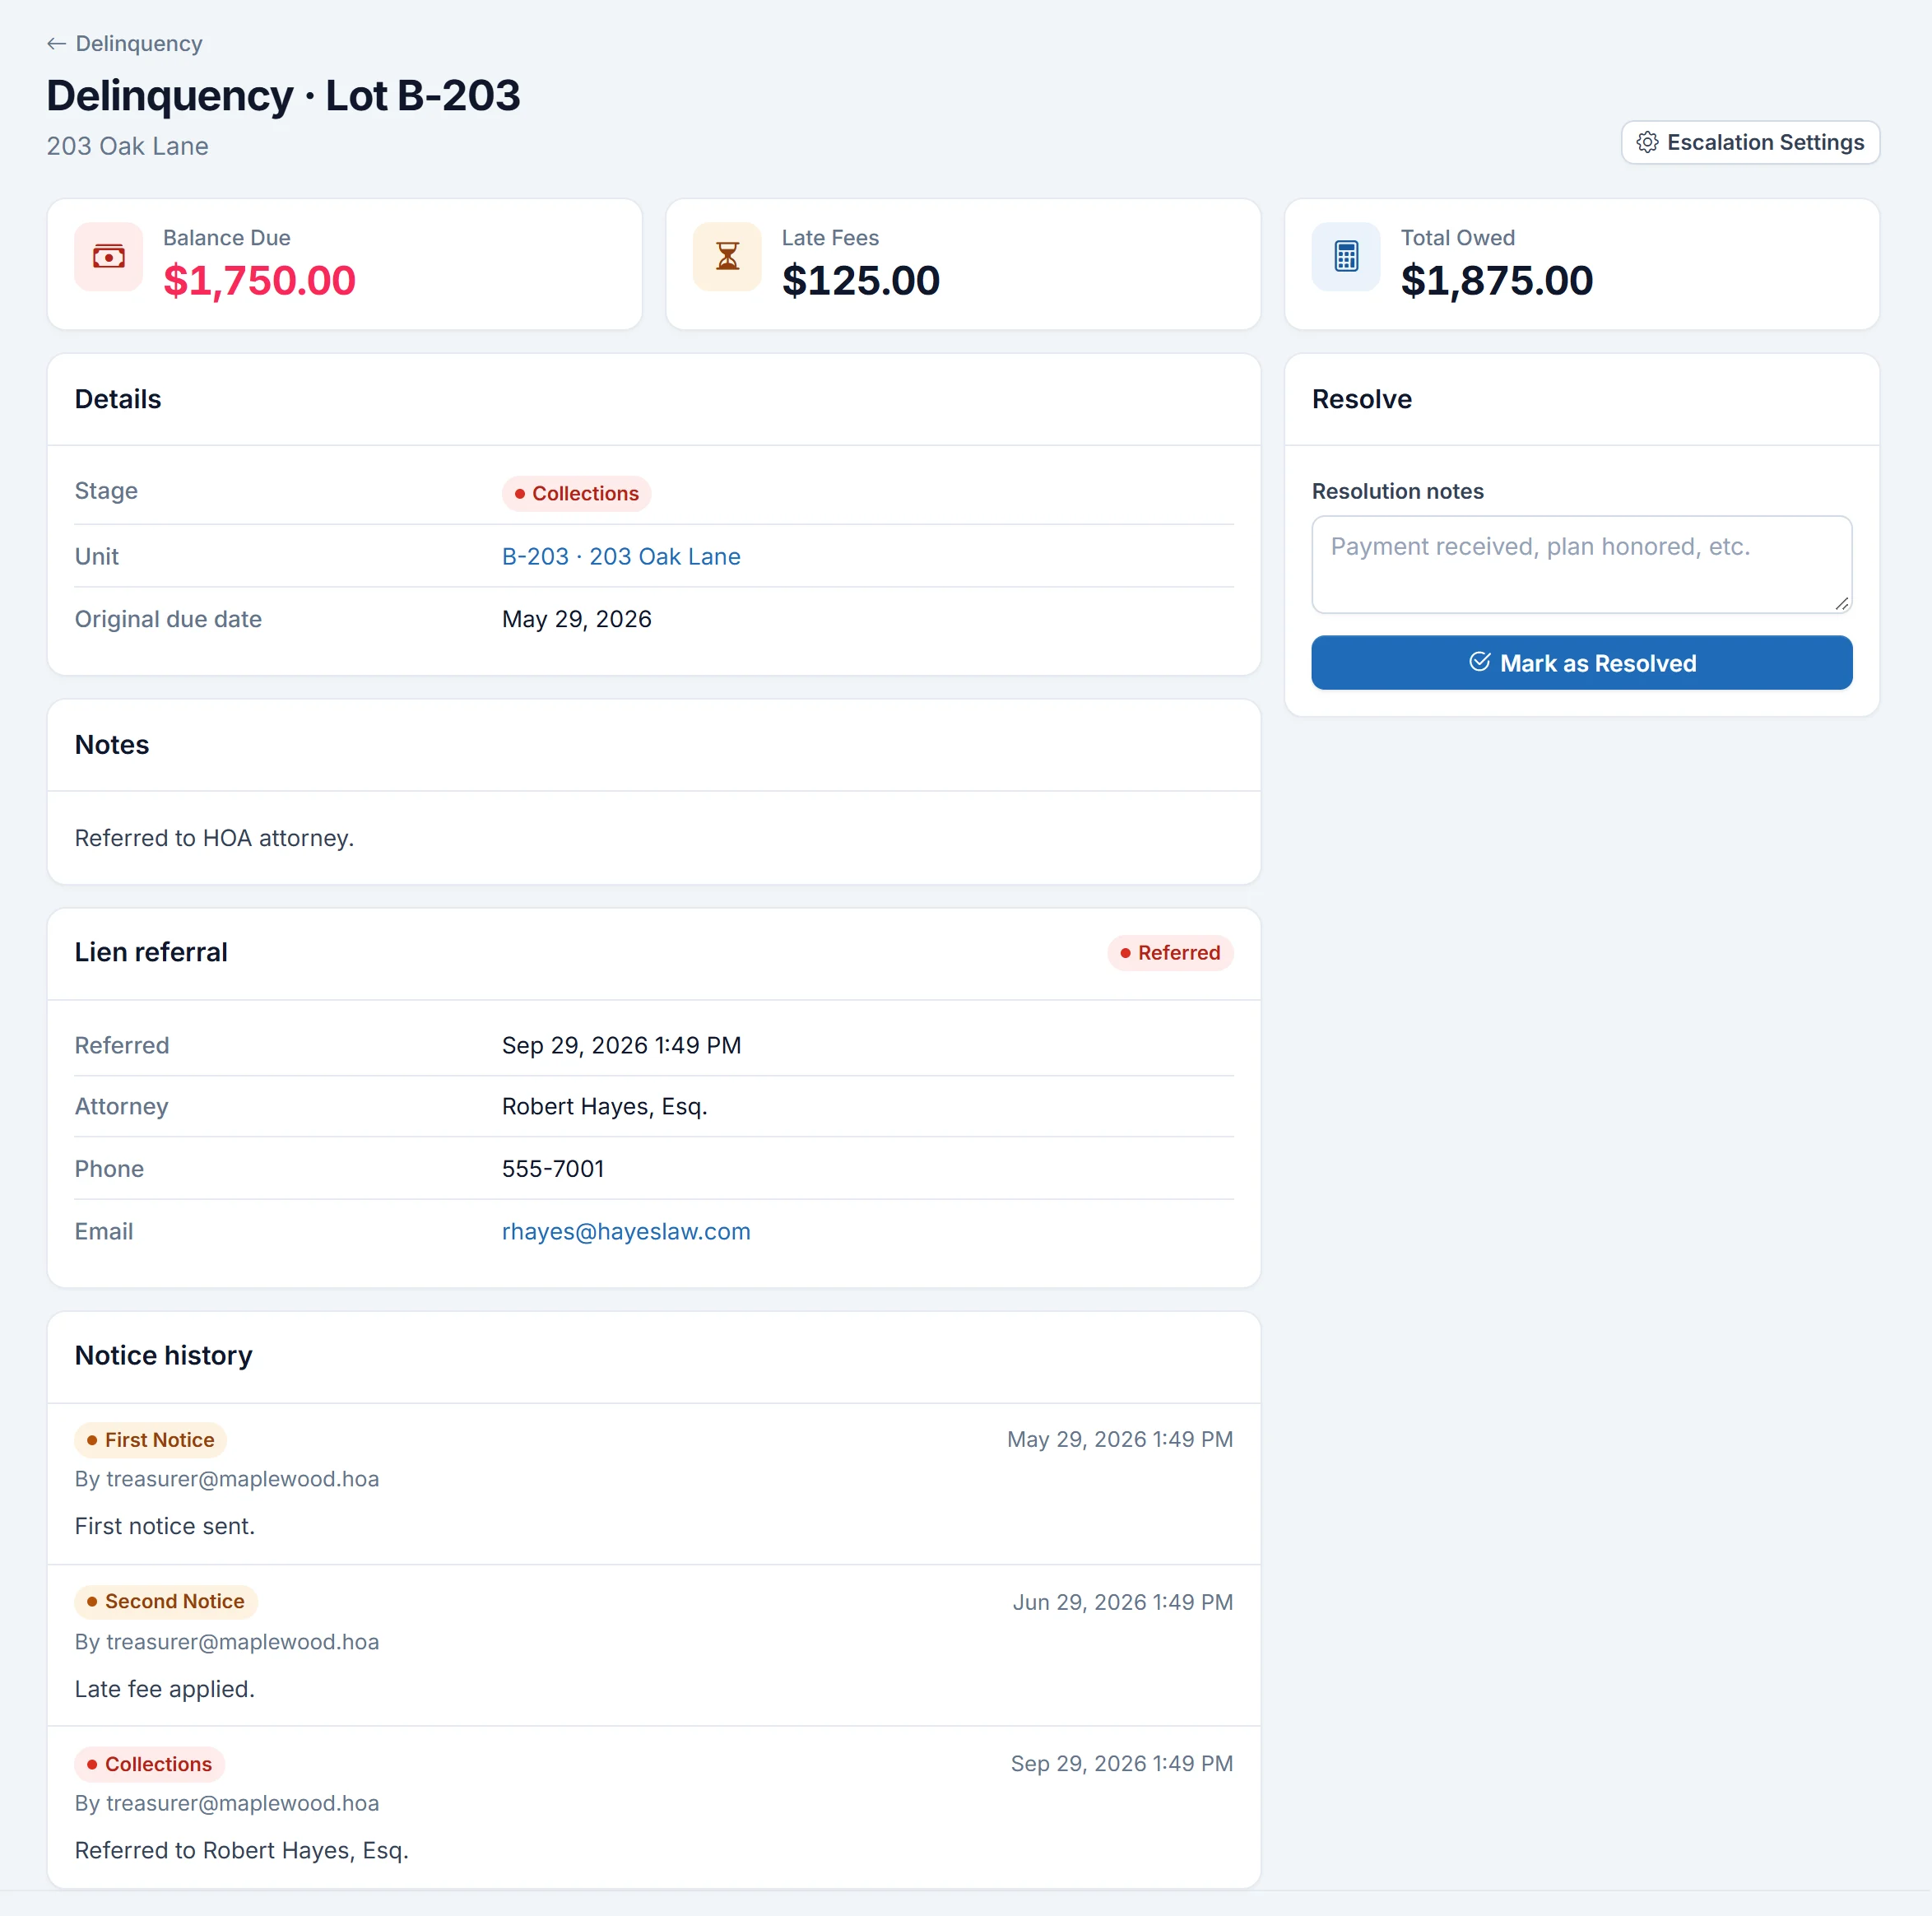Click the rhayes@hayeslaw.com email link
The height and width of the screenshot is (1916, 1932).
626,1231
